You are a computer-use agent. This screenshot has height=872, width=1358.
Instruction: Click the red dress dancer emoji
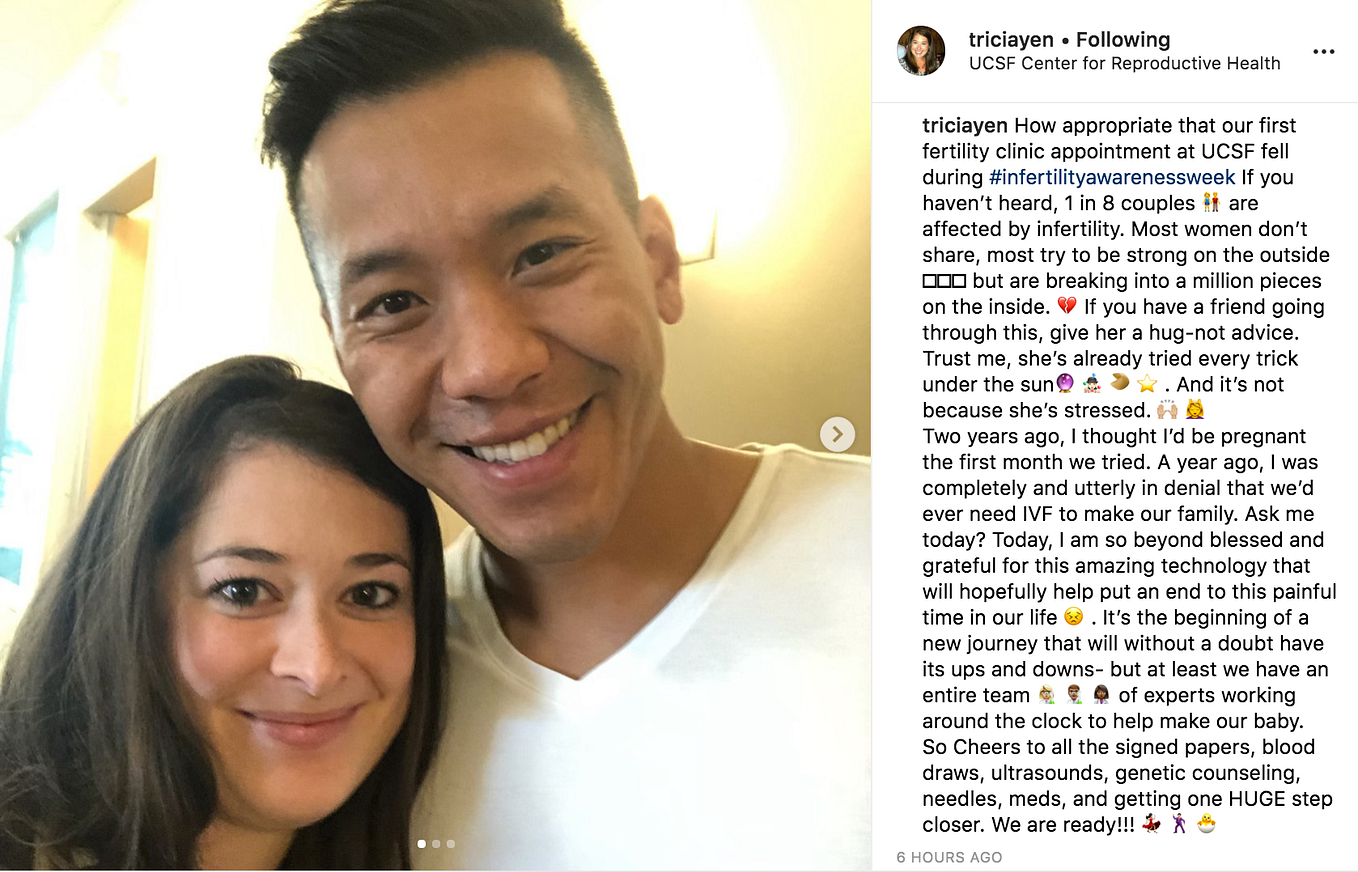pyautogui.click(x=1151, y=825)
